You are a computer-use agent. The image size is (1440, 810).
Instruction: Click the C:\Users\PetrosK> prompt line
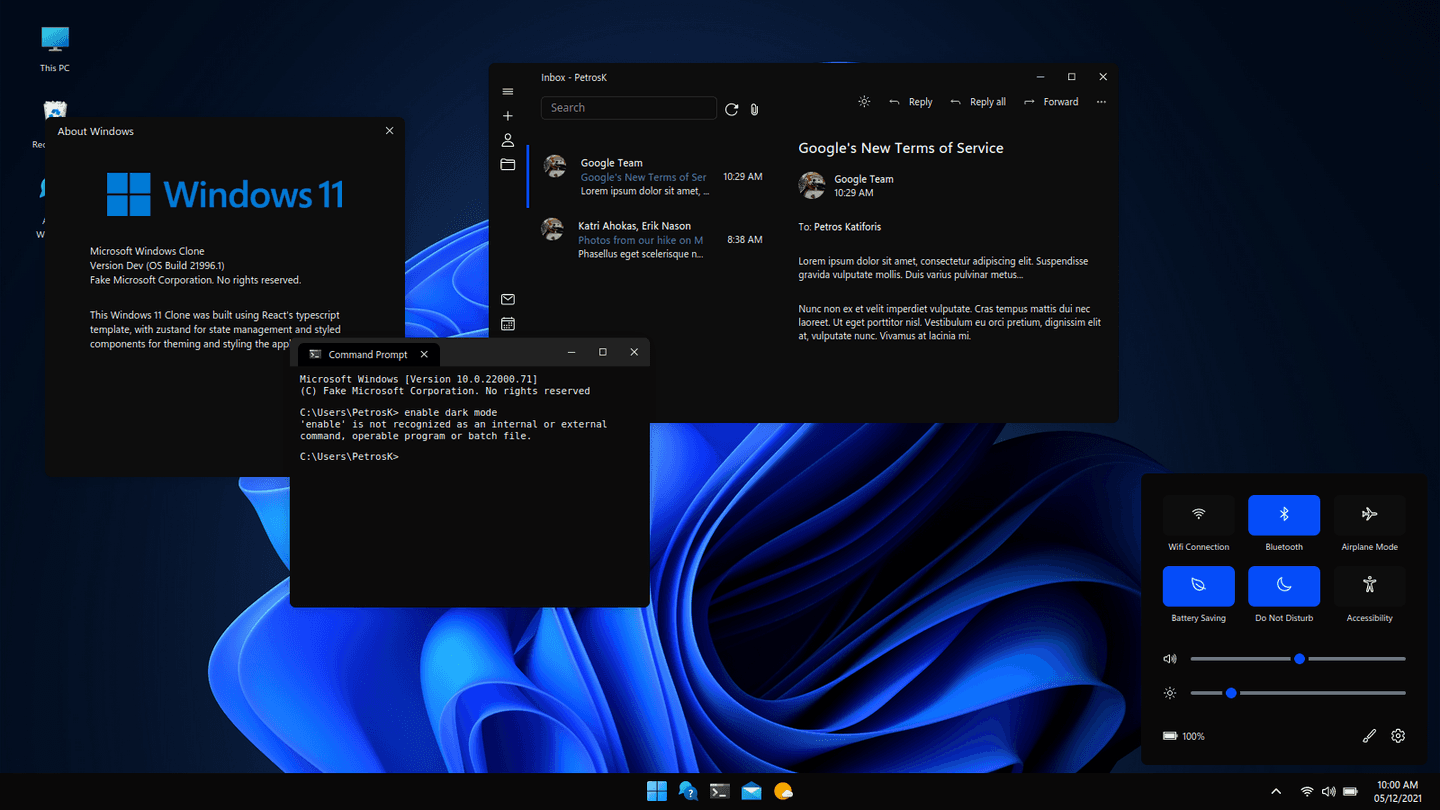(349, 457)
